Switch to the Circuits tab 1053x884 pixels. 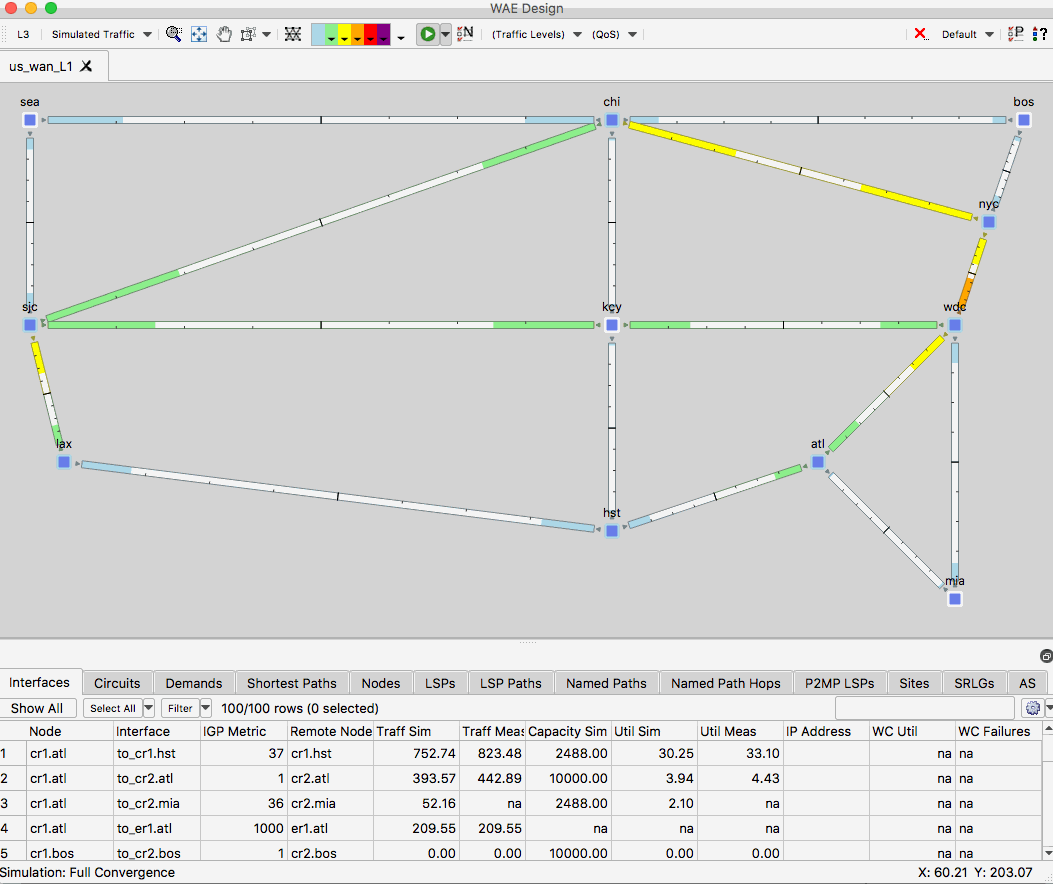point(117,683)
